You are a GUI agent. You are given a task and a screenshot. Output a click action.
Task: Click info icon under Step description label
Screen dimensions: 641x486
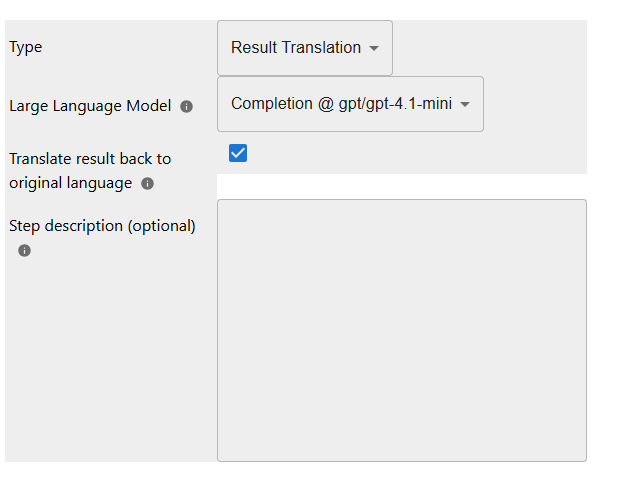[x=24, y=251]
